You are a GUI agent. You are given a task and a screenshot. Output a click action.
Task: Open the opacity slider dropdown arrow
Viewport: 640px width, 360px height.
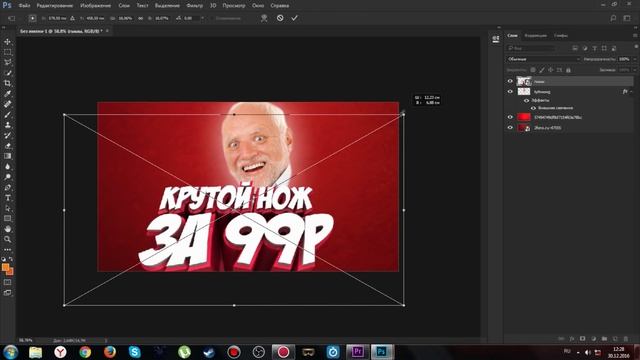pos(634,59)
